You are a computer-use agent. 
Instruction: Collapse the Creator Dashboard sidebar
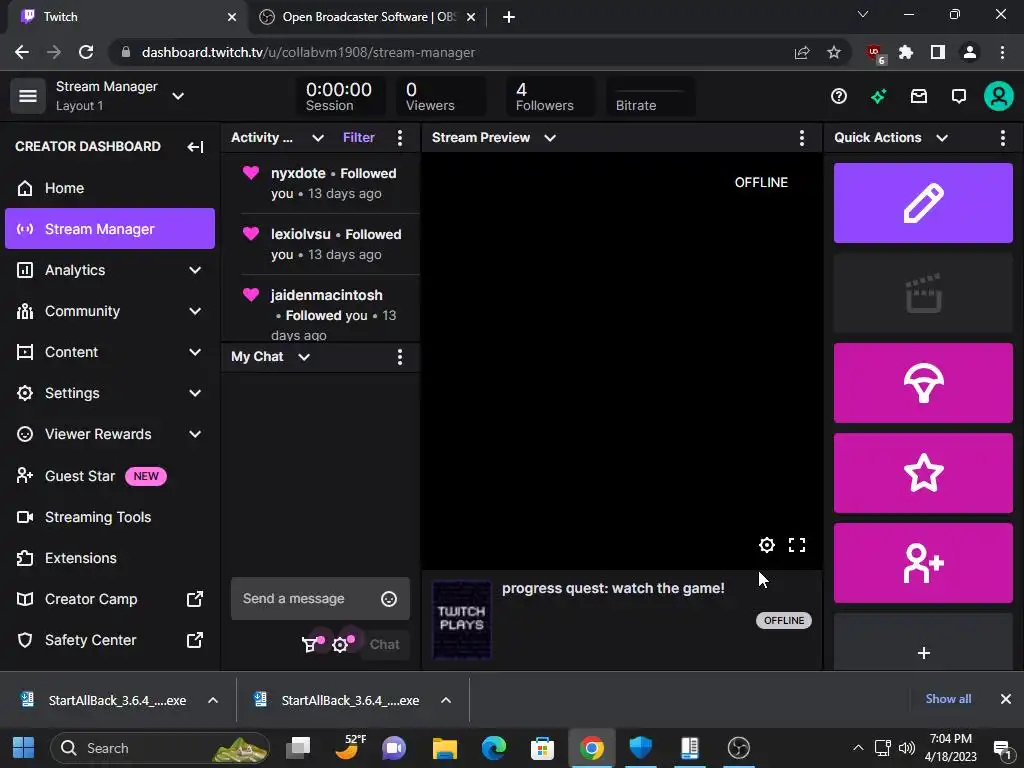pos(195,146)
